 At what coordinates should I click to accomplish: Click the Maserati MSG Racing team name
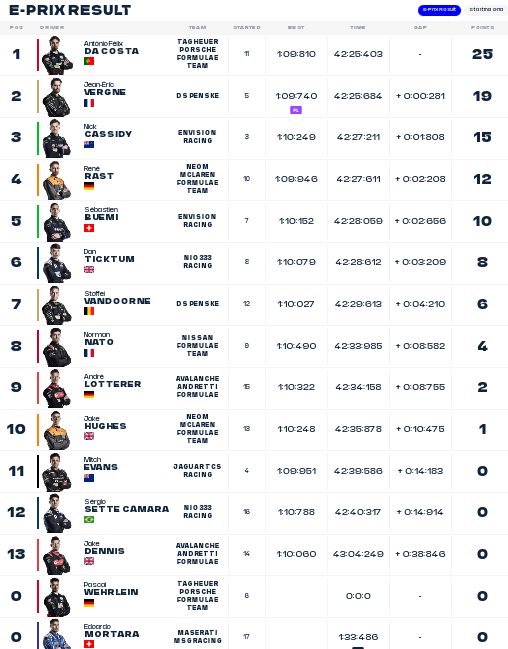click(x=197, y=637)
